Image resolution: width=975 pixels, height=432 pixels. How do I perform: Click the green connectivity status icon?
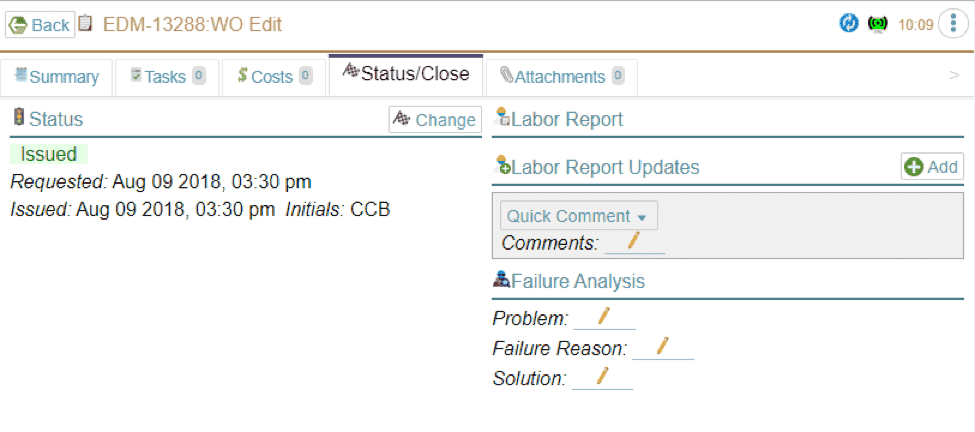point(878,24)
